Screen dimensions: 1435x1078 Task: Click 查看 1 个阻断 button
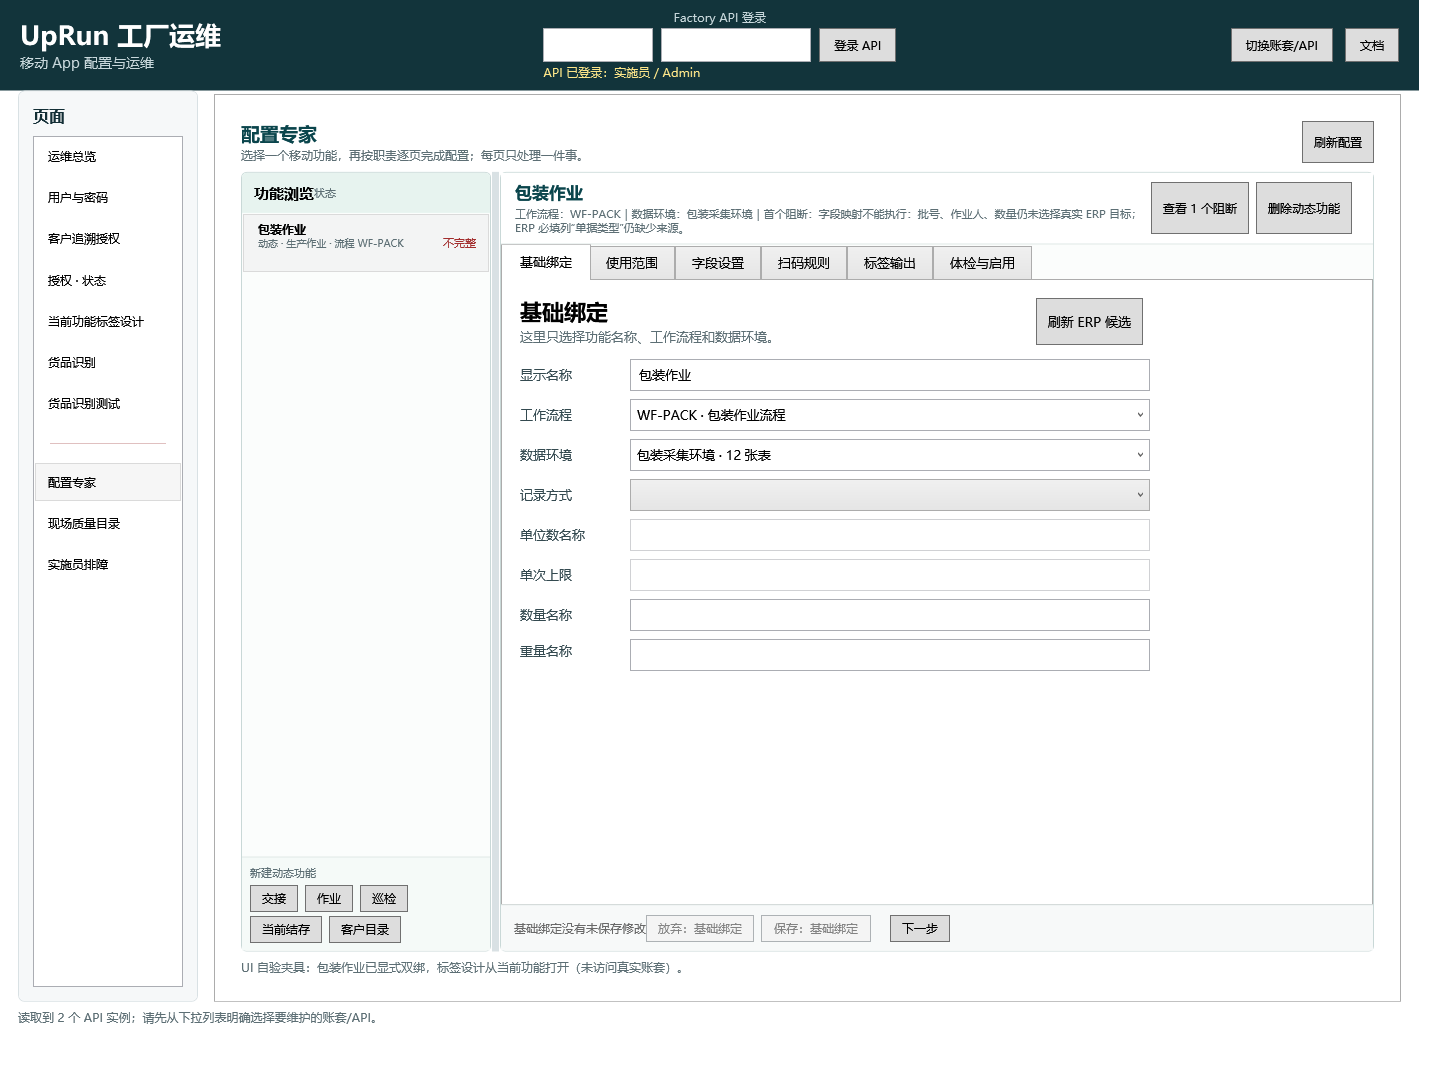point(1199,208)
